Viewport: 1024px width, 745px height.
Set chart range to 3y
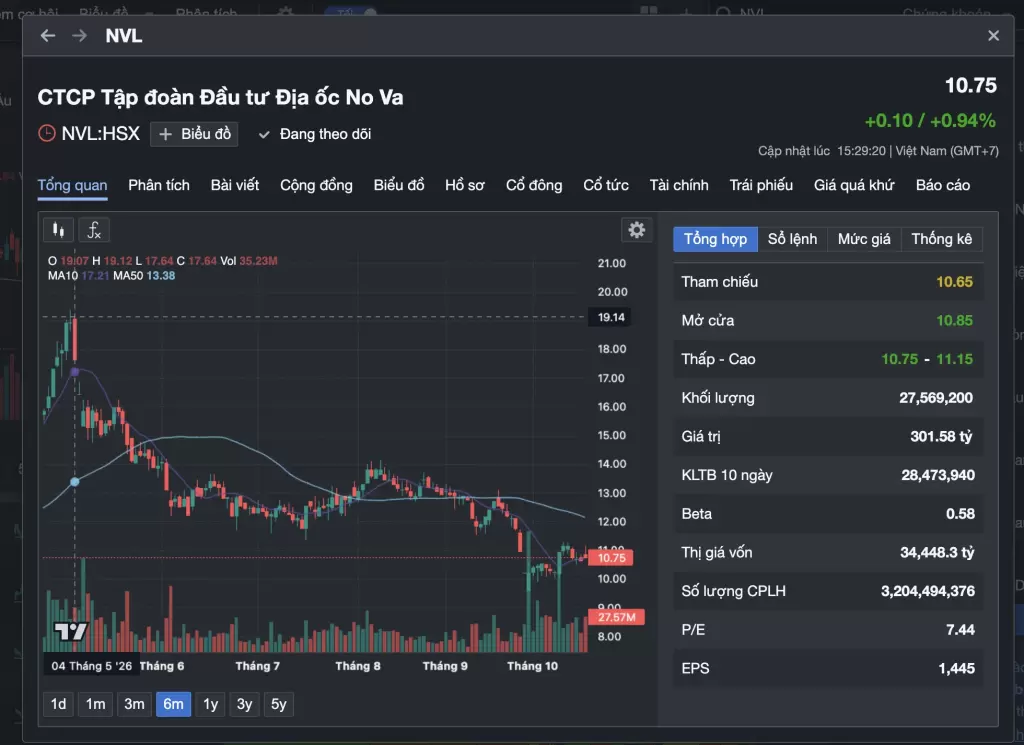click(244, 704)
